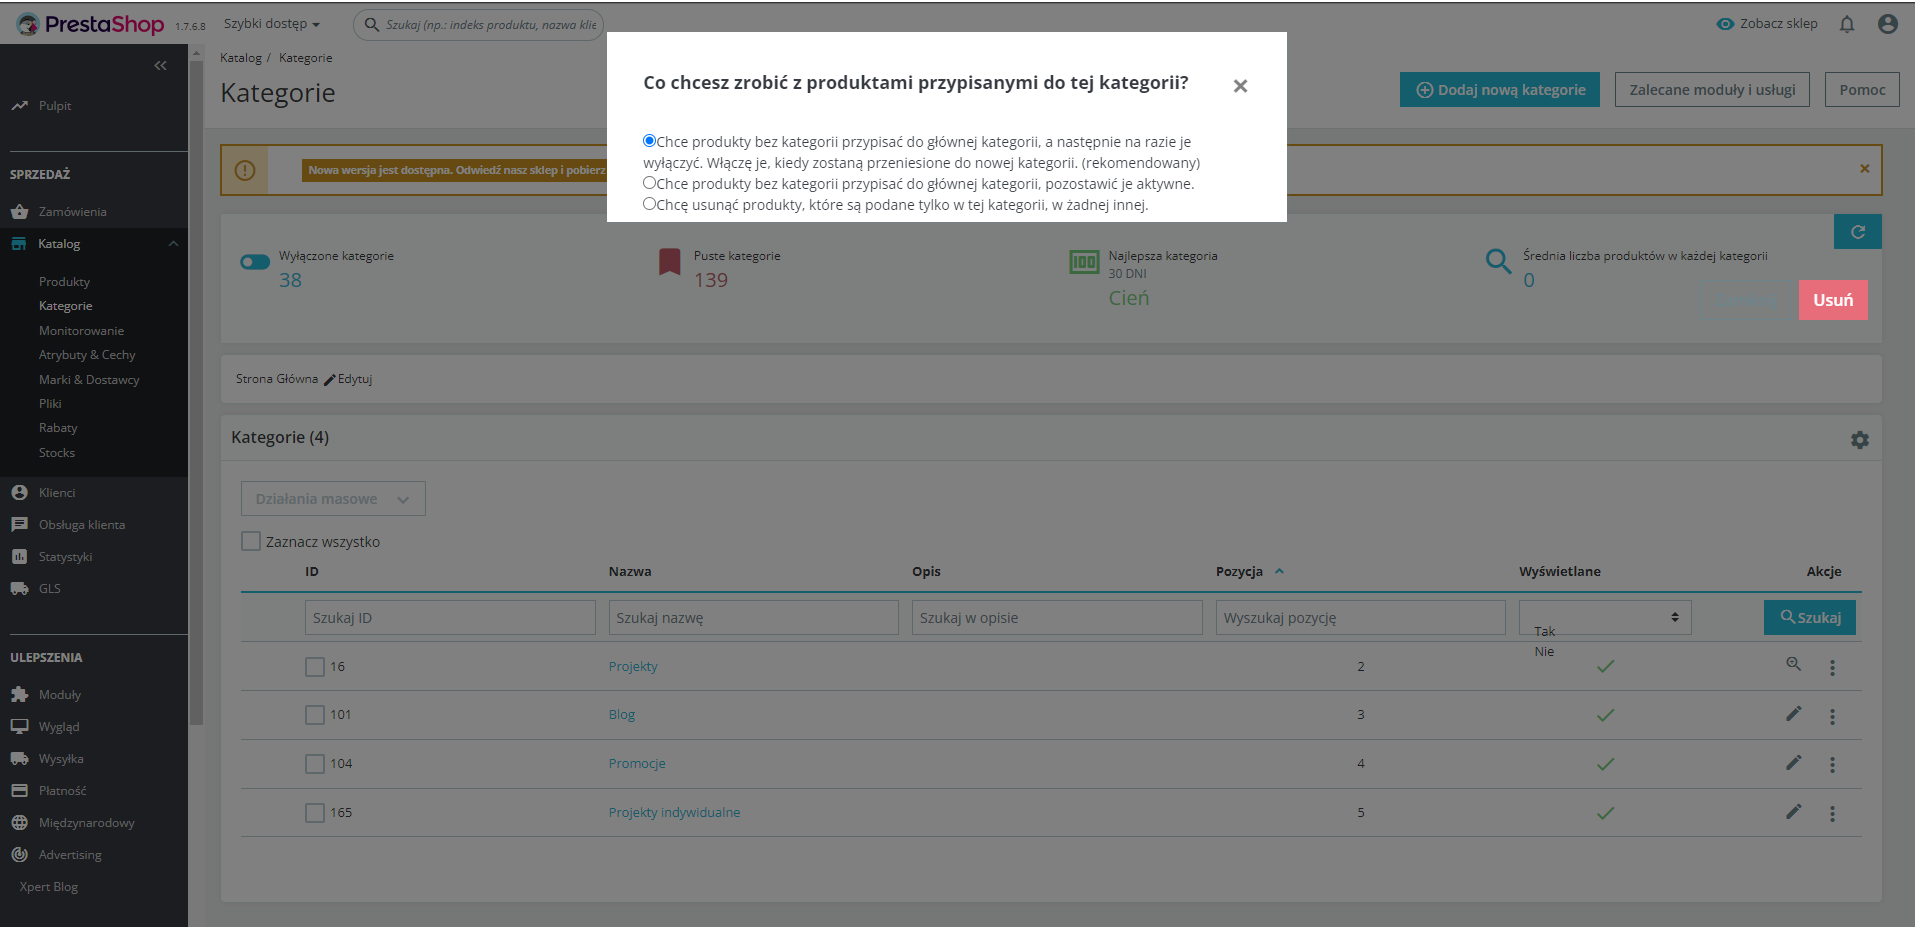Image resolution: width=1915 pixels, height=927 pixels.
Task: Click the GLS truck icon
Action: [19, 589]
